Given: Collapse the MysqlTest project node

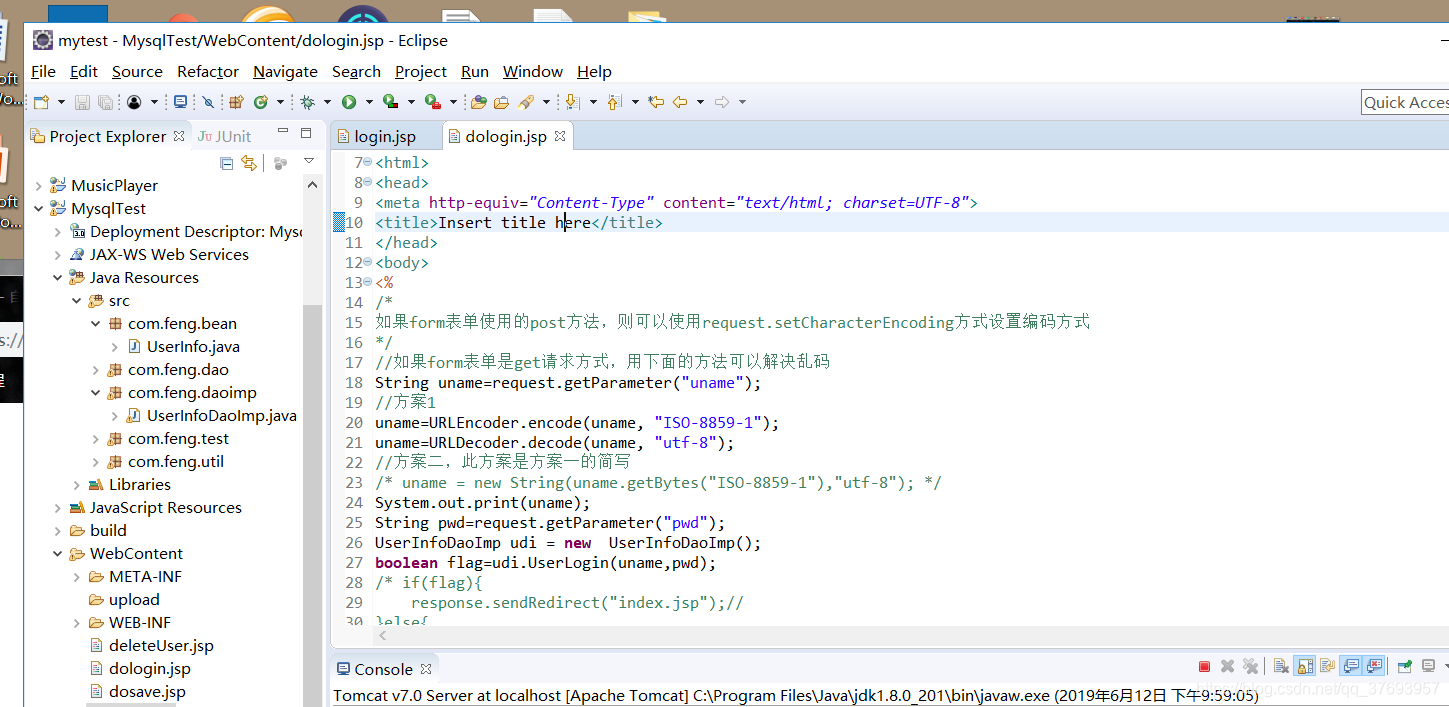Looking at the screenshot, I should tap(39, 209).
